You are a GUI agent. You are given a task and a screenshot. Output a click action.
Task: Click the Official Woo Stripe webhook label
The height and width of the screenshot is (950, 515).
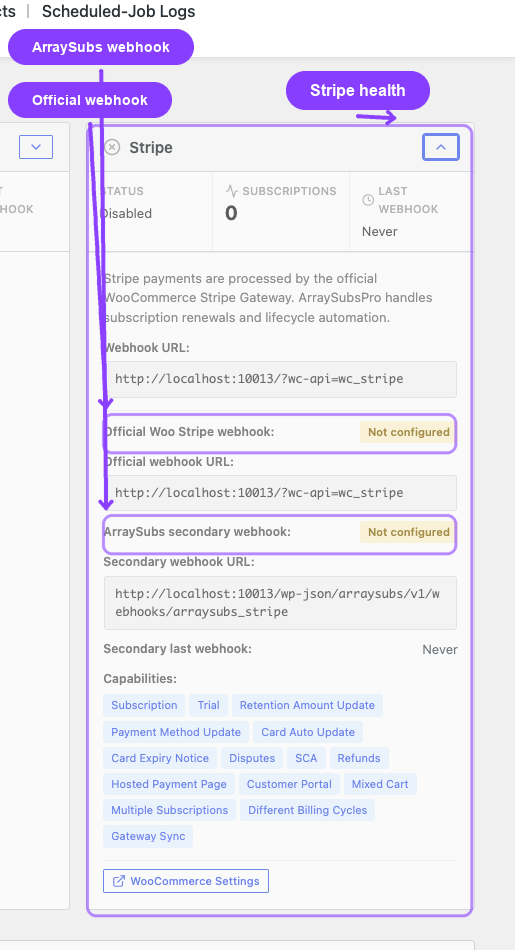click(189, 432)
